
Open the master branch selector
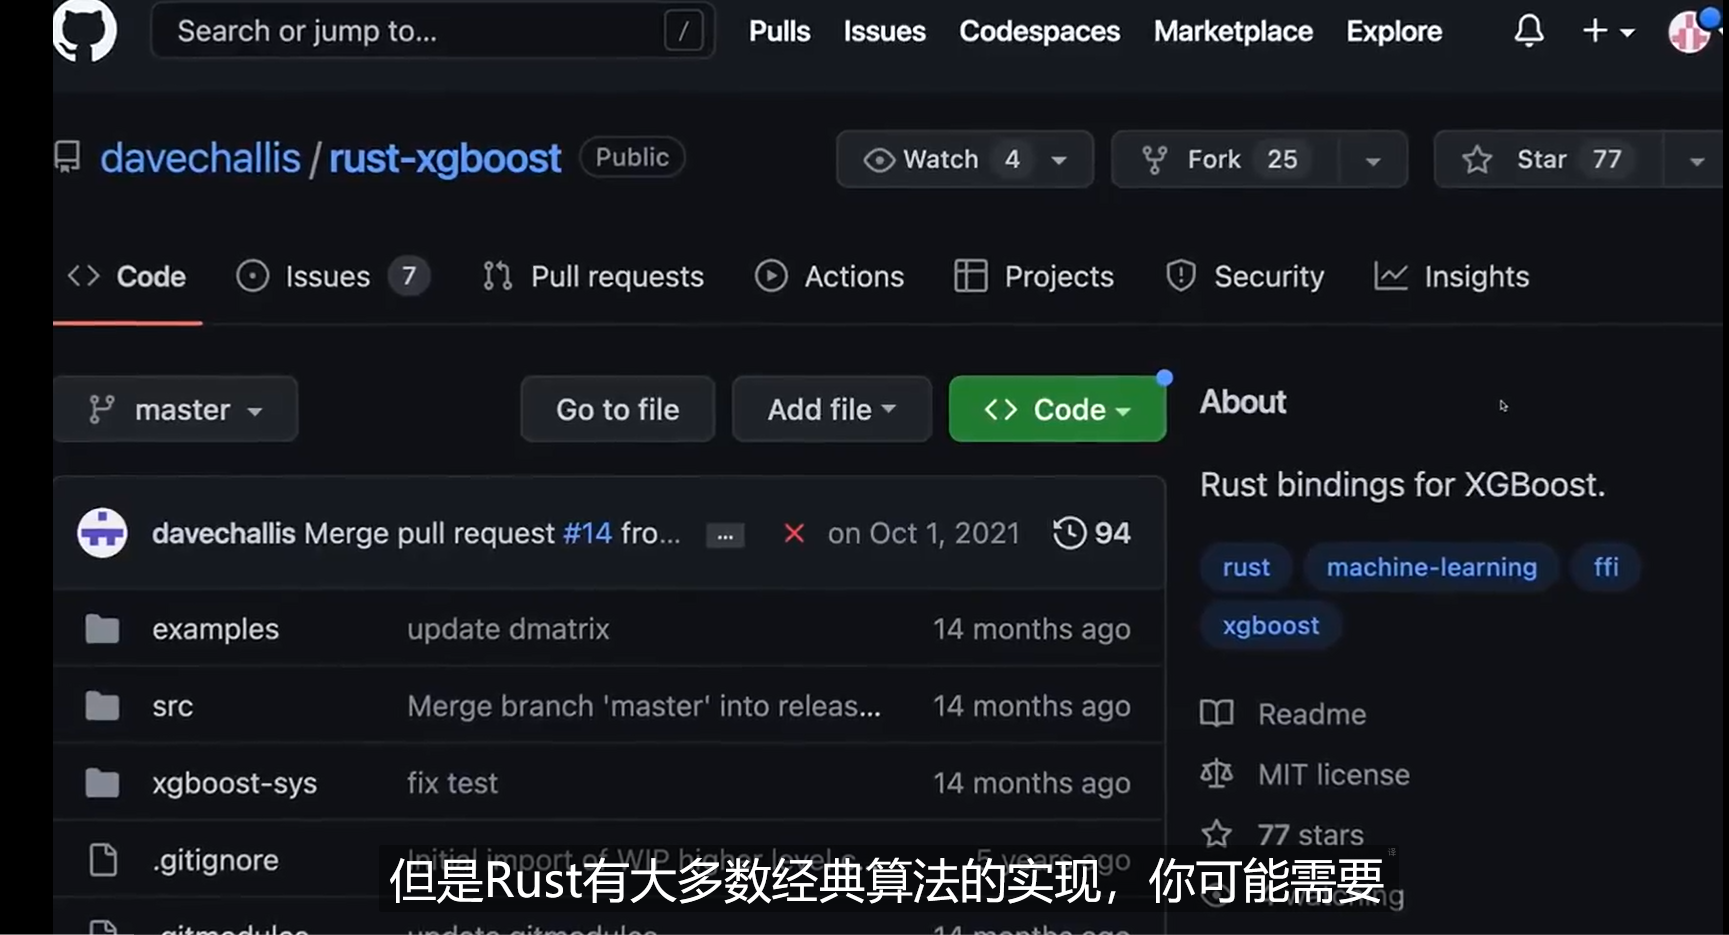(176, 409)
